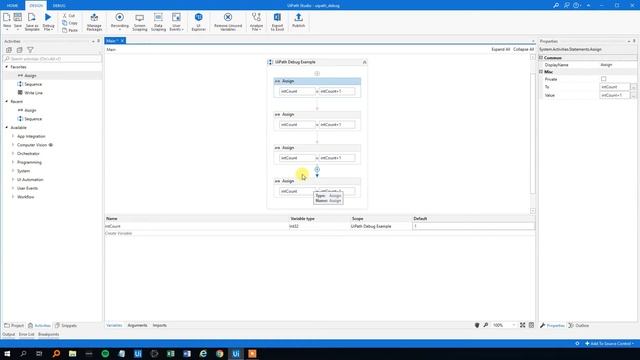Image resolution: width=640 pixels, height=360 pixels.
Task: Collapse UiPath Debug Example sequence
Action: [x=364, y=62]
